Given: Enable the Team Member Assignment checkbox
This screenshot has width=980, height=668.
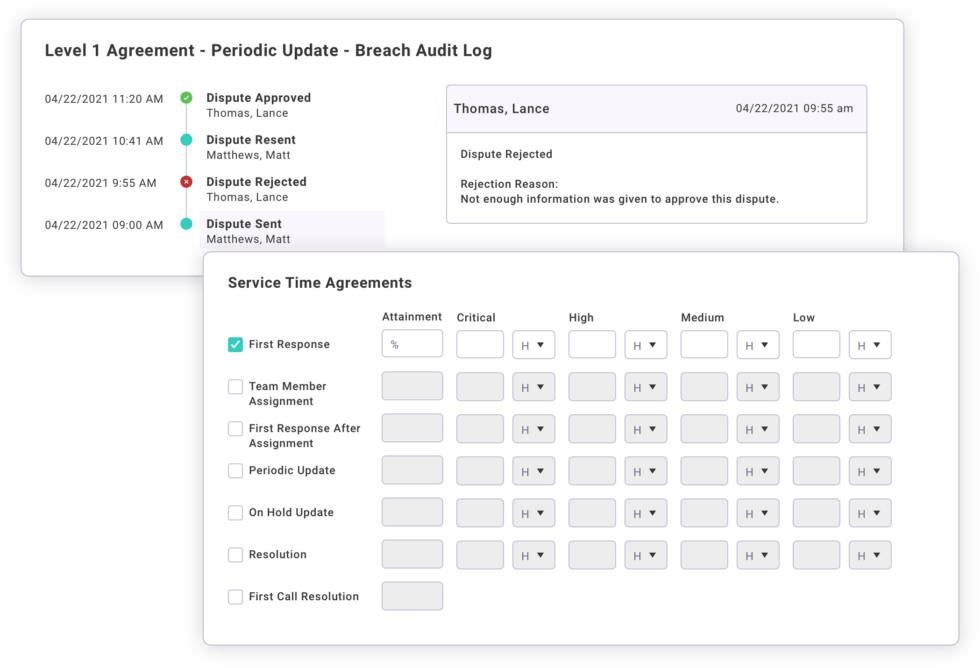Looking at the screenshot, I should [x=235, y=387].
